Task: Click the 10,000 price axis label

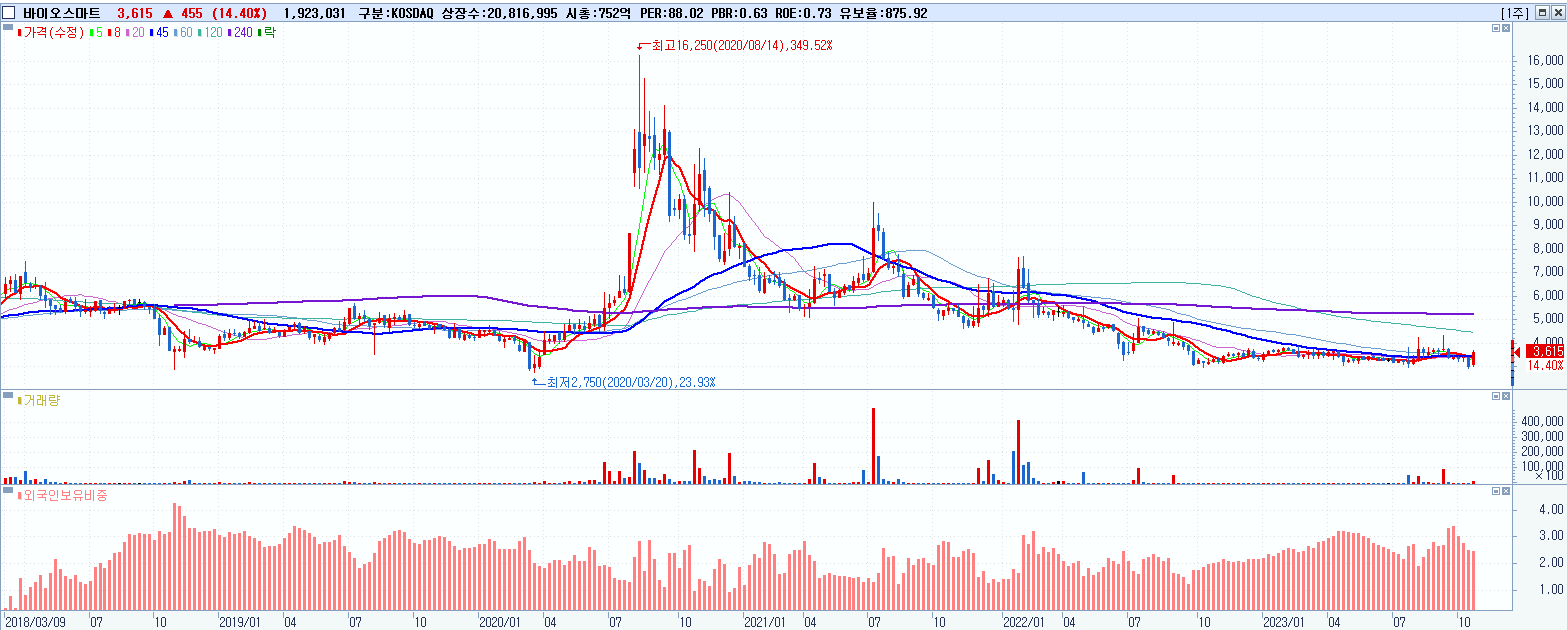Action: coord(1546,201)
